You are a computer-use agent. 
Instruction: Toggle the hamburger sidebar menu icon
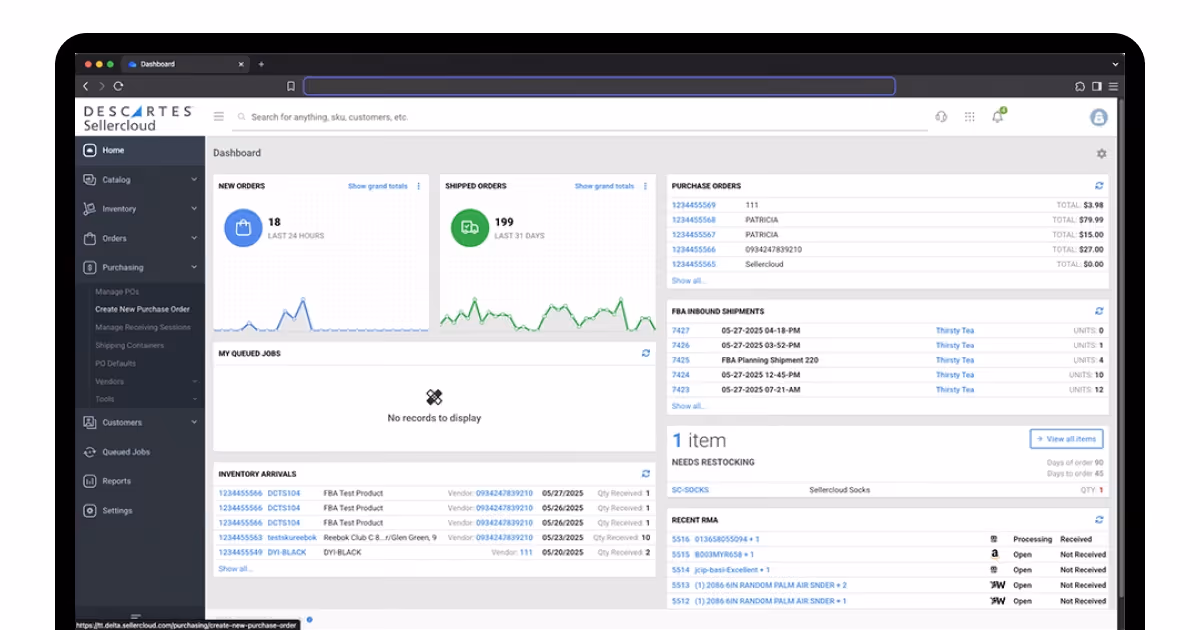[218, 117]
